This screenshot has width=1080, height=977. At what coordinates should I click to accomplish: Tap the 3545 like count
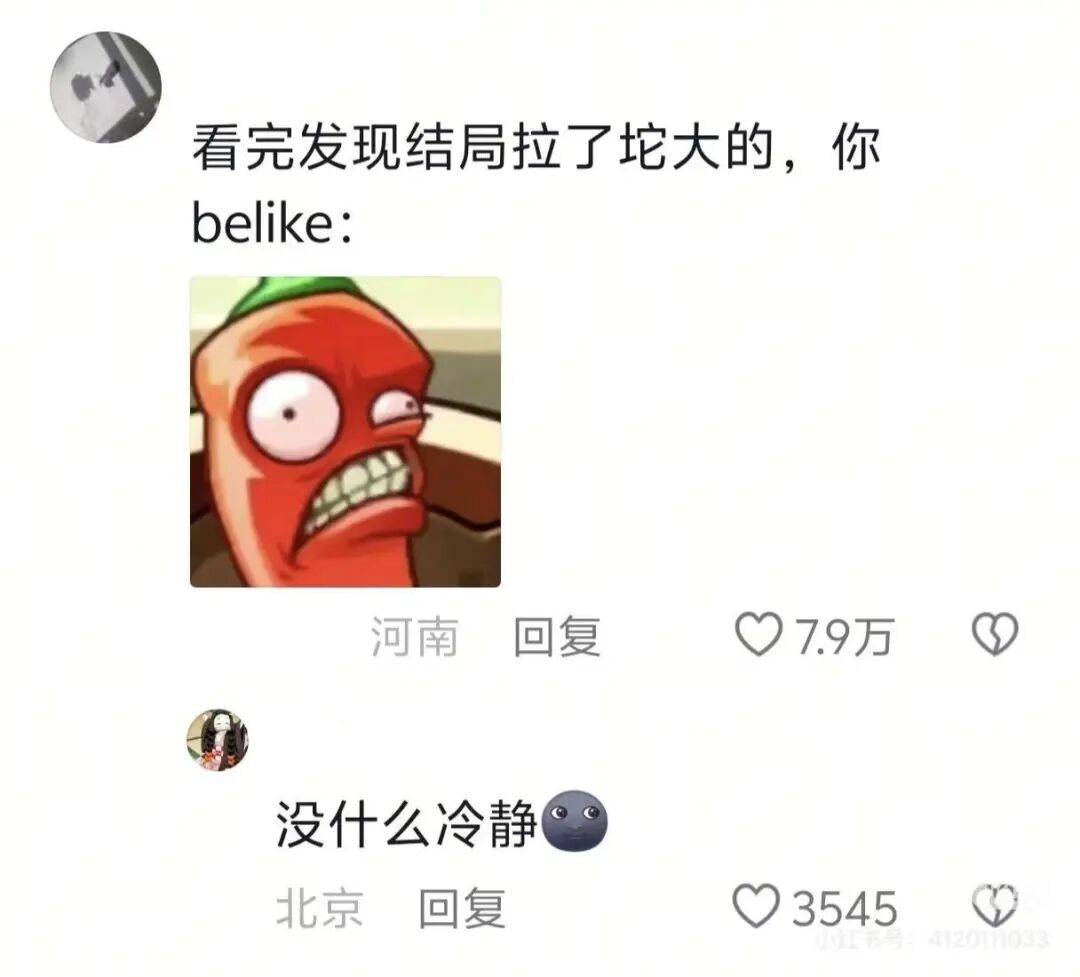[844, 908]
